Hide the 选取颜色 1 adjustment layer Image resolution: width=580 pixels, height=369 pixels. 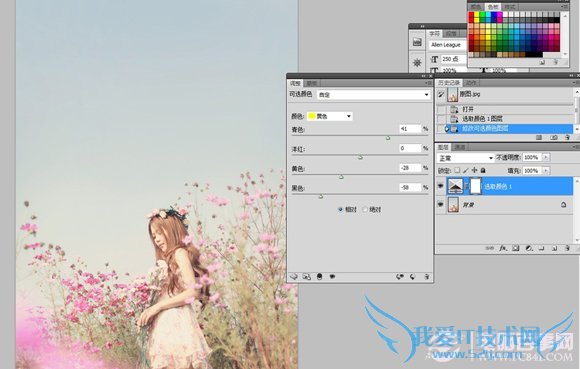[x=440, y=186]
